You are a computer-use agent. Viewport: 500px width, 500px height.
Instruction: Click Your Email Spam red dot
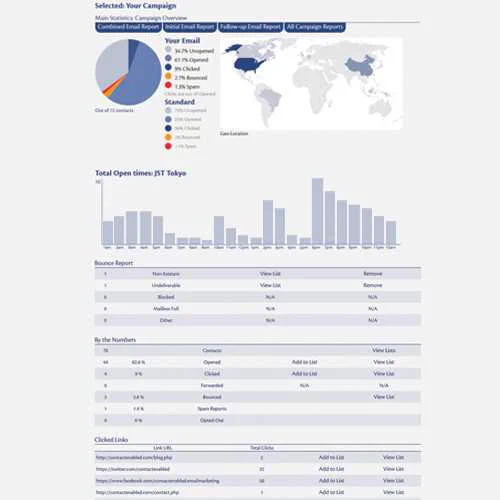(168, 85)
